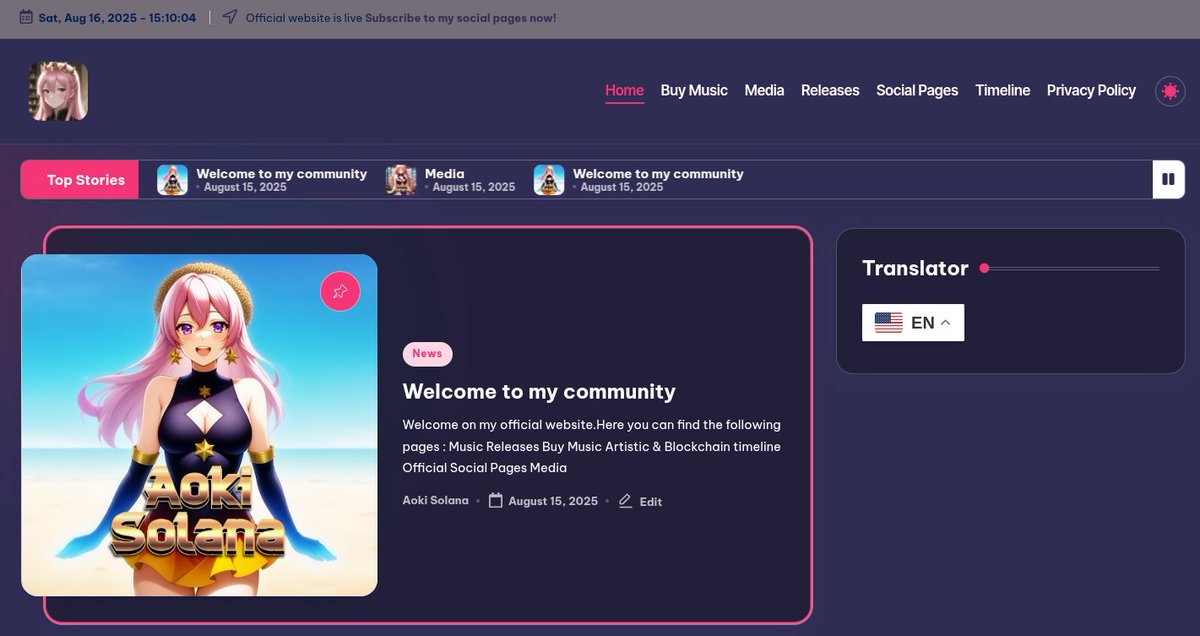Click the Aoki Solana author link
Viewport: 1200px width, 636px height.
(435, 501)
